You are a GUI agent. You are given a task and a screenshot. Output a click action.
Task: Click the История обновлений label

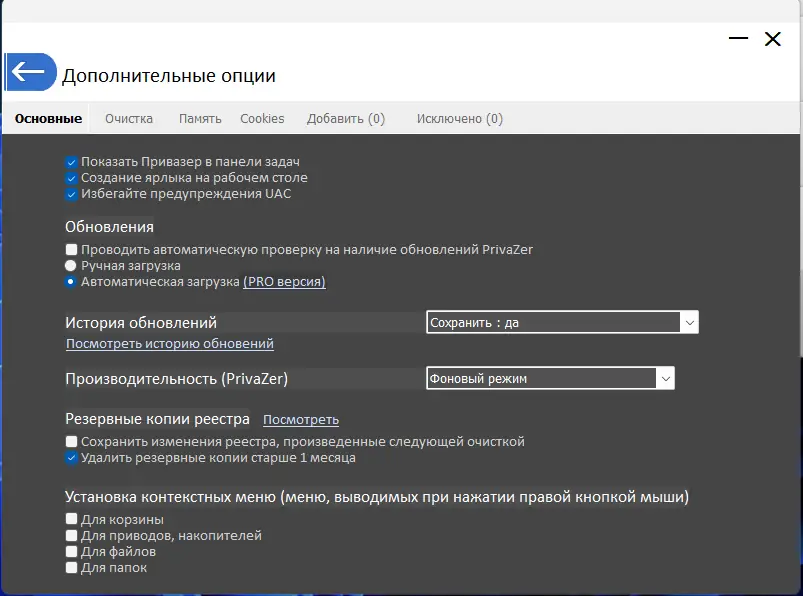[x=141, y=323]
